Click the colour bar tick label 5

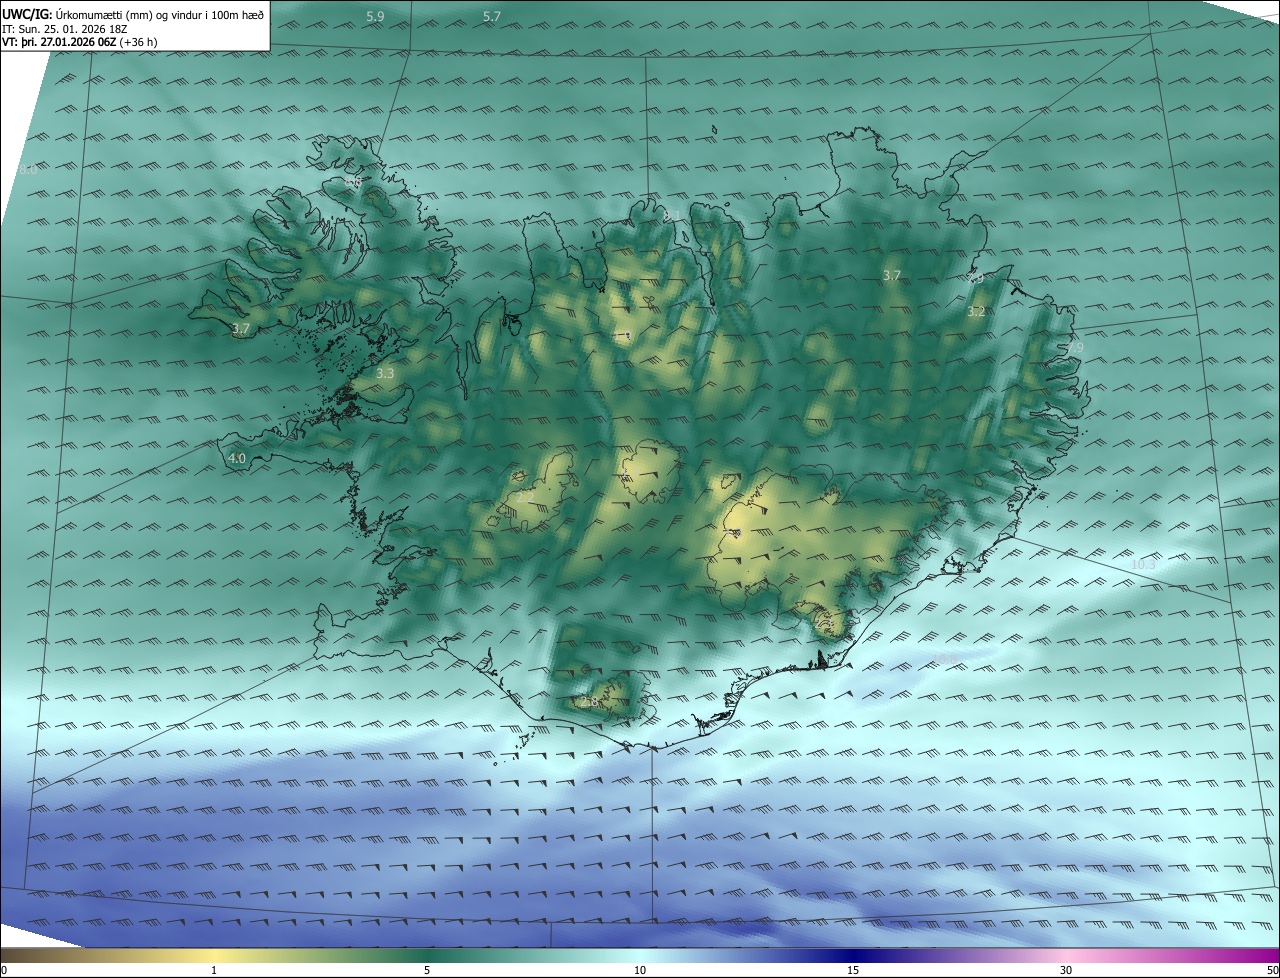click(x=427, y=970)
